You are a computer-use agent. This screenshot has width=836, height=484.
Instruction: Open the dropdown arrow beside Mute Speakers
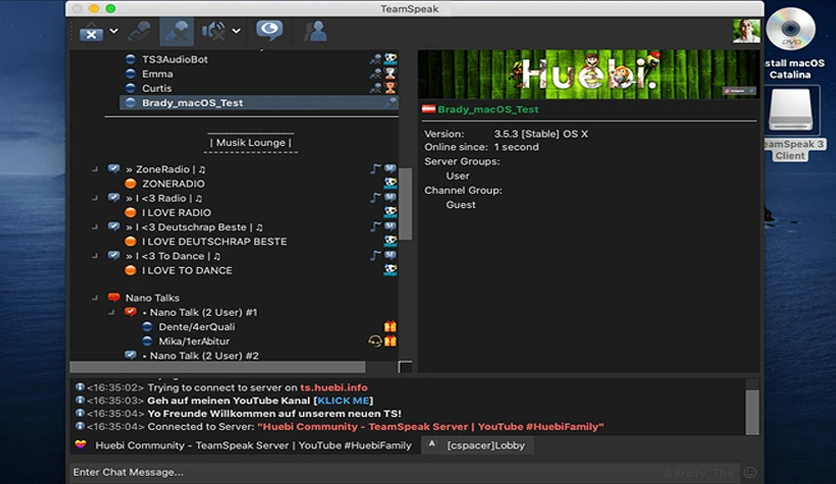[x=236, y=31]
